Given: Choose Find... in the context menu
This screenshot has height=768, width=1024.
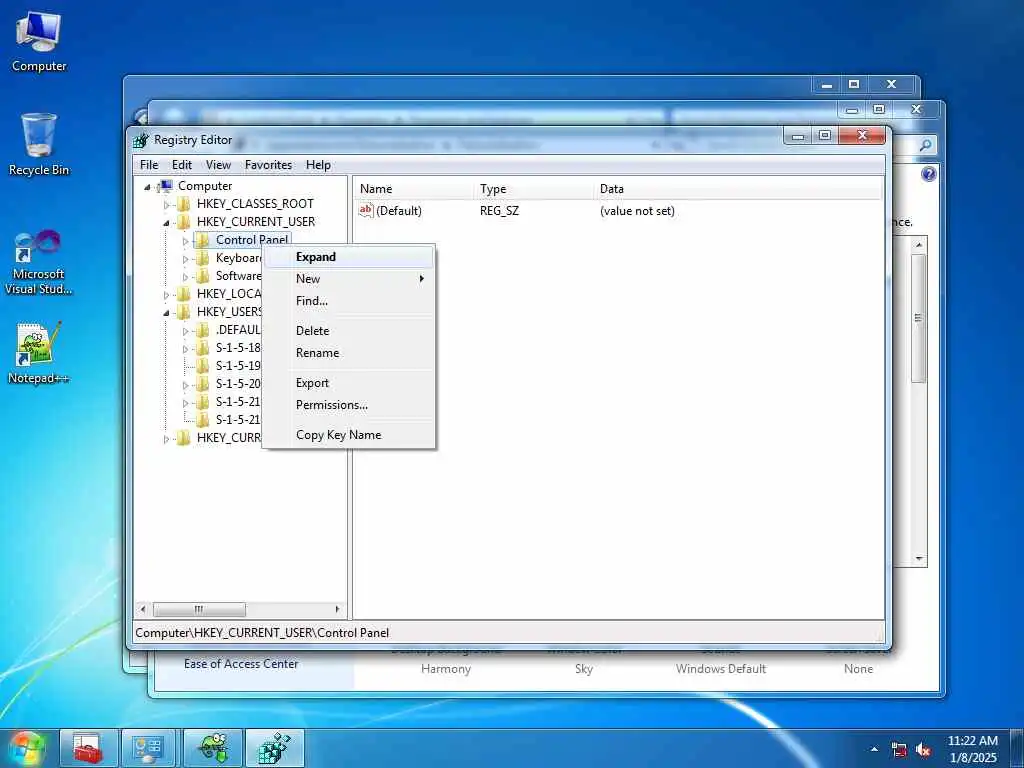Looking at the screenshot, I should coord(349,301).
